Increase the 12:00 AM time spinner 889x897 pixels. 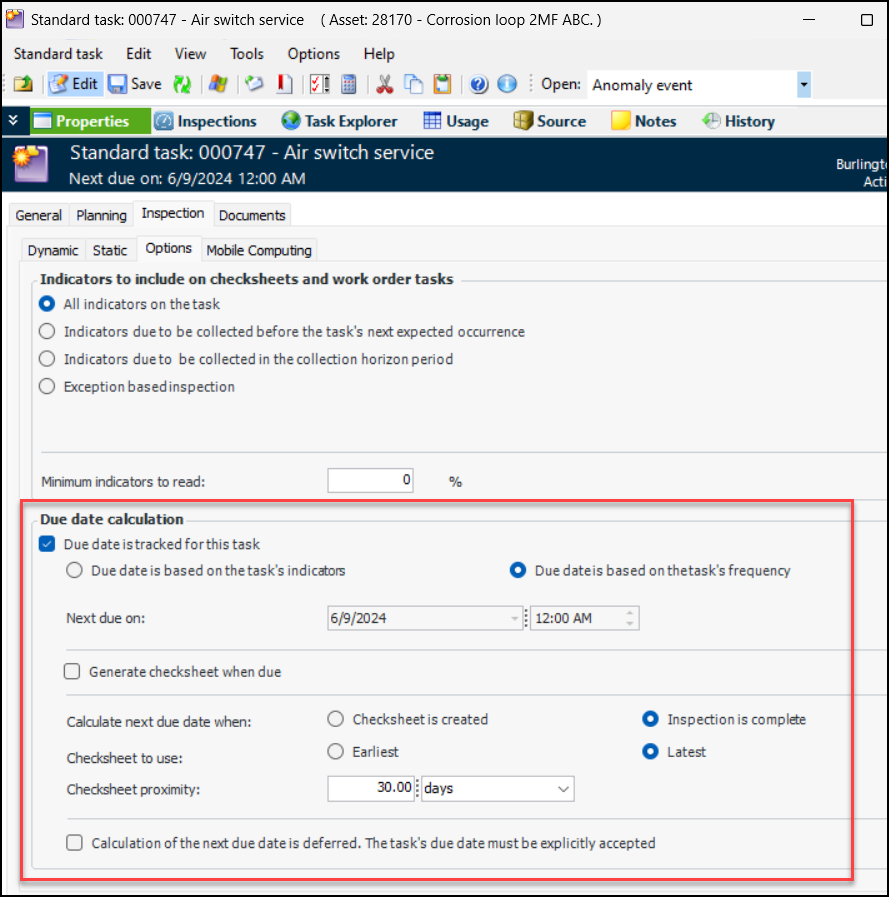[629, 613]
